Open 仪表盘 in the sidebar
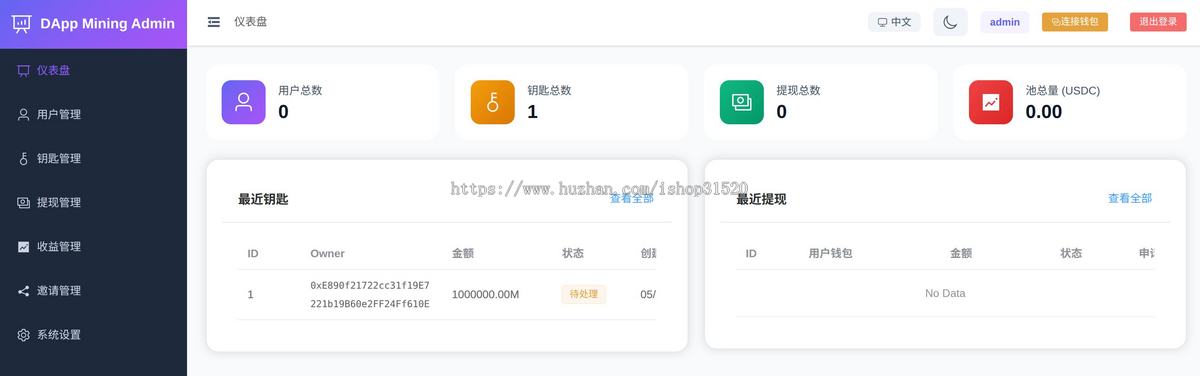Screen dimensions: 1200x376 click(x=93, y=71)
